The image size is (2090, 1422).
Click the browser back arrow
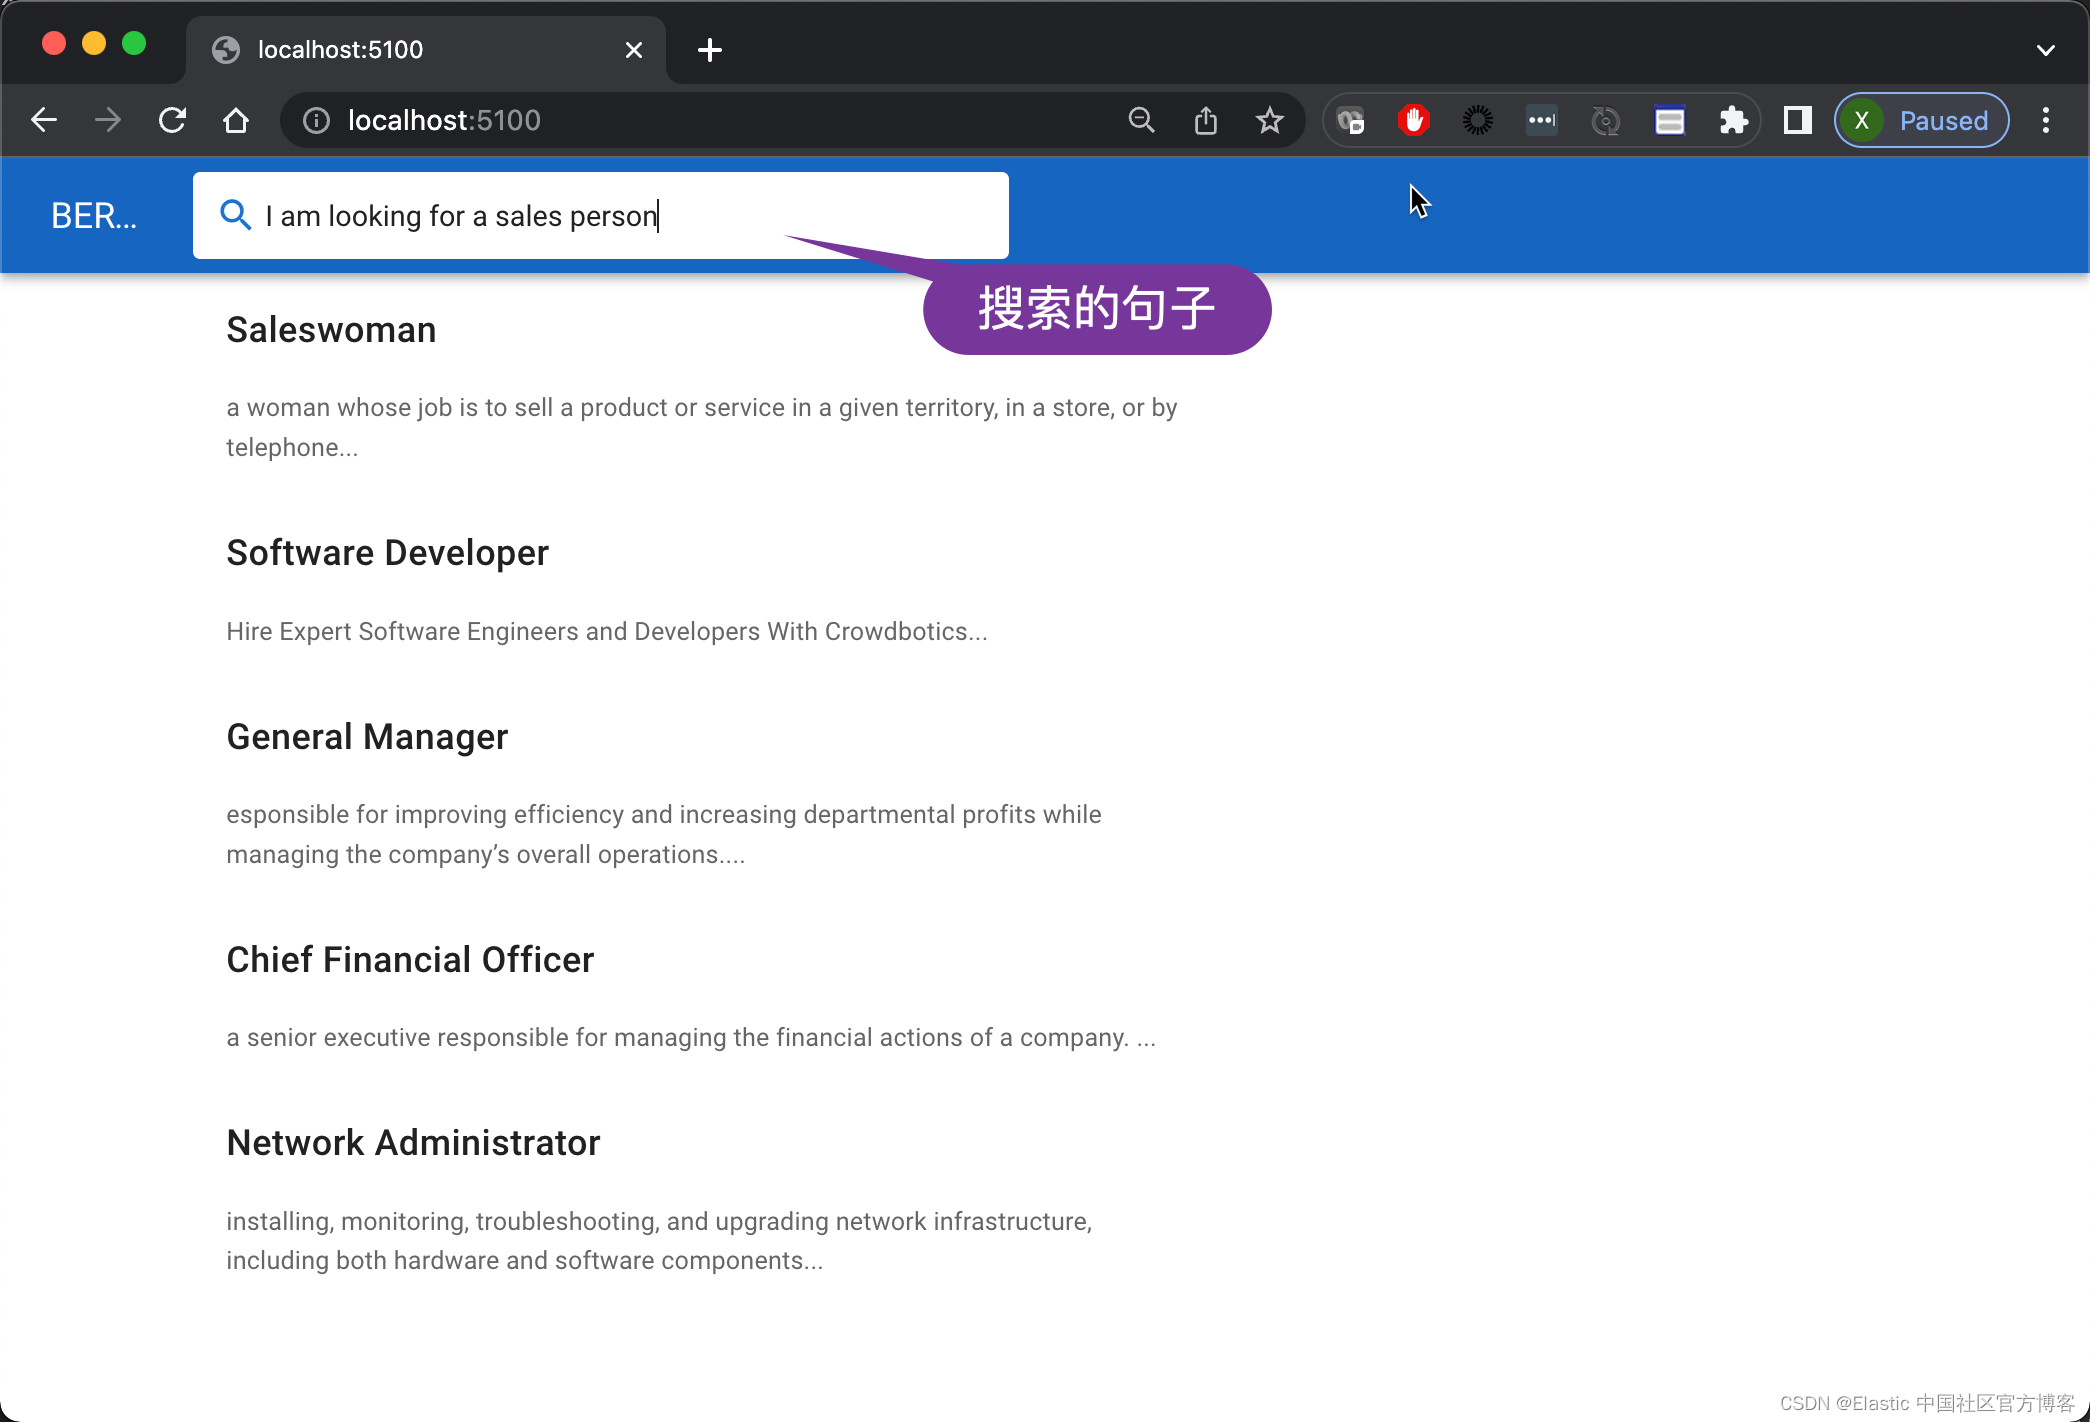click(44, 120)
